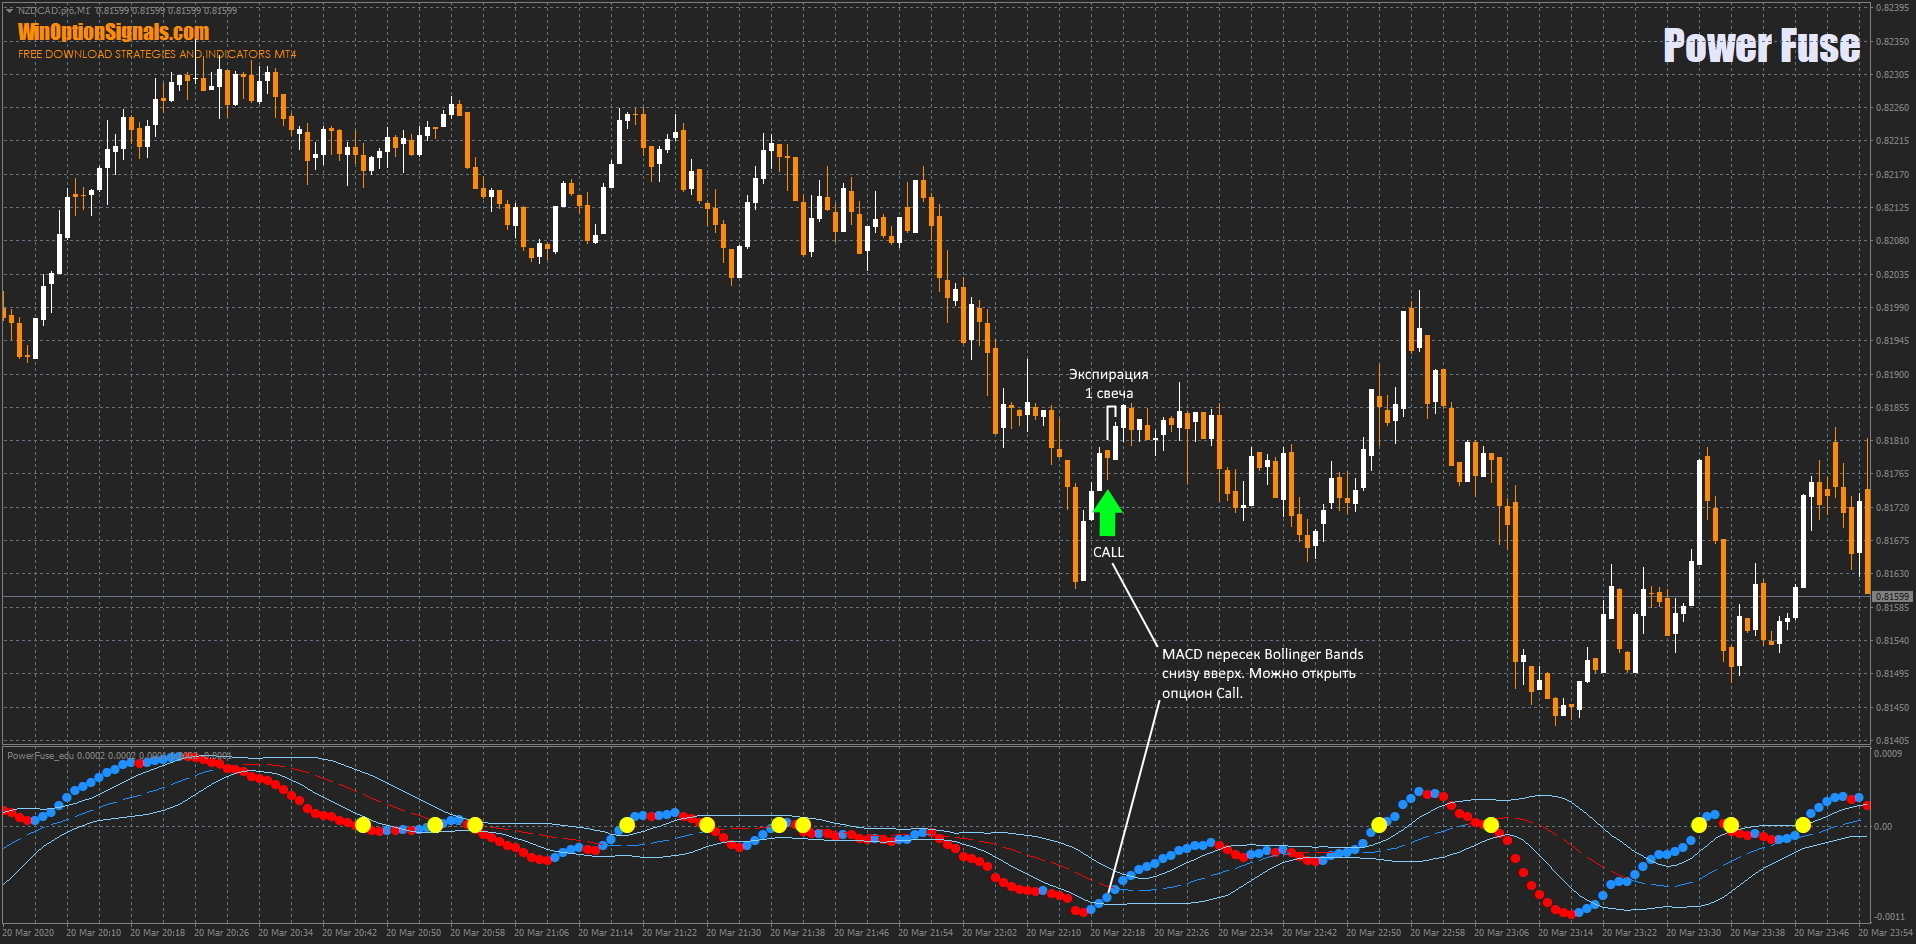Select the MACD Bollinger Bands annotation text

click(1262, 673)
